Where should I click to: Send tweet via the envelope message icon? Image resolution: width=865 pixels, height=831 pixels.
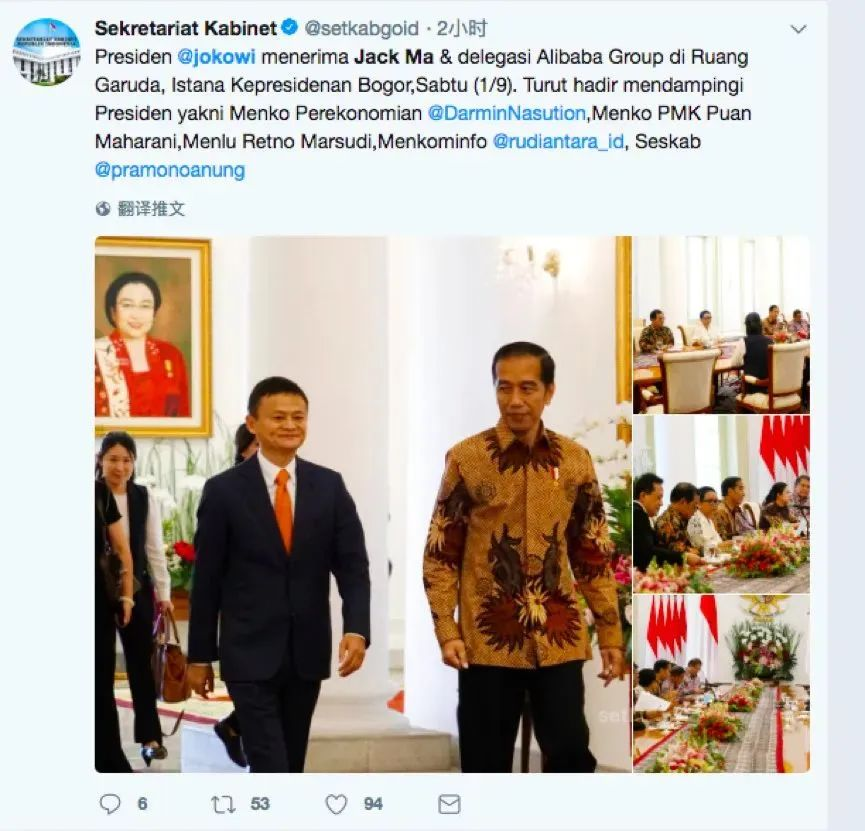pyautogui.click(x=449, y=805)
